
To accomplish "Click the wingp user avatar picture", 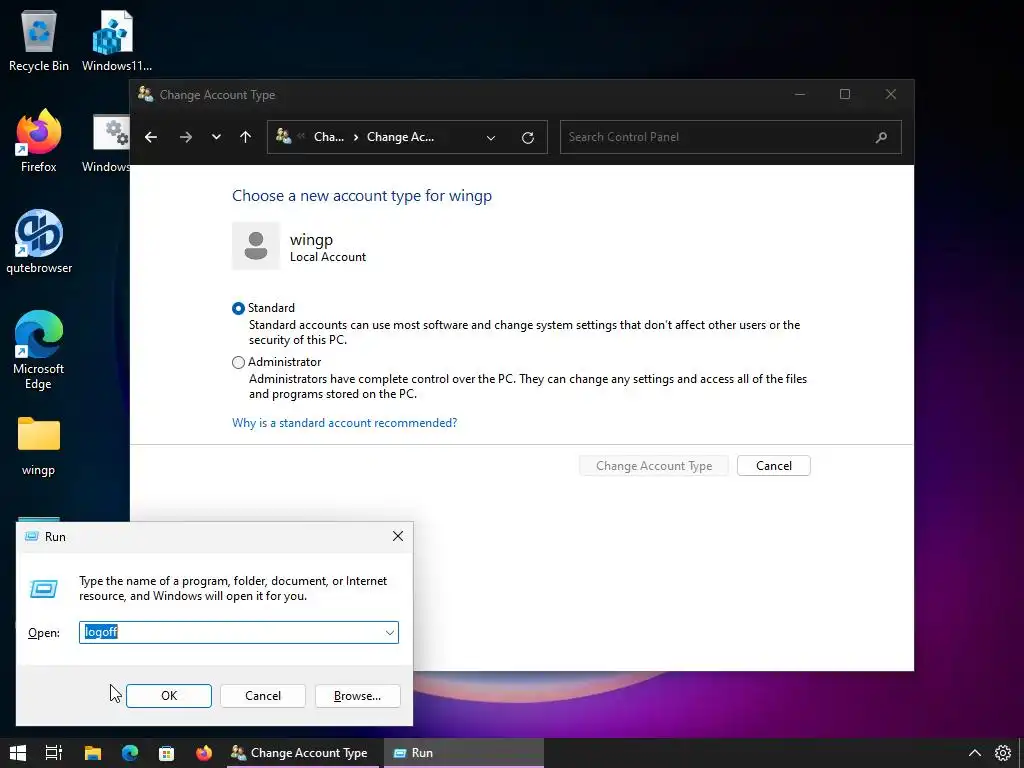I will [x=256, y=246].
